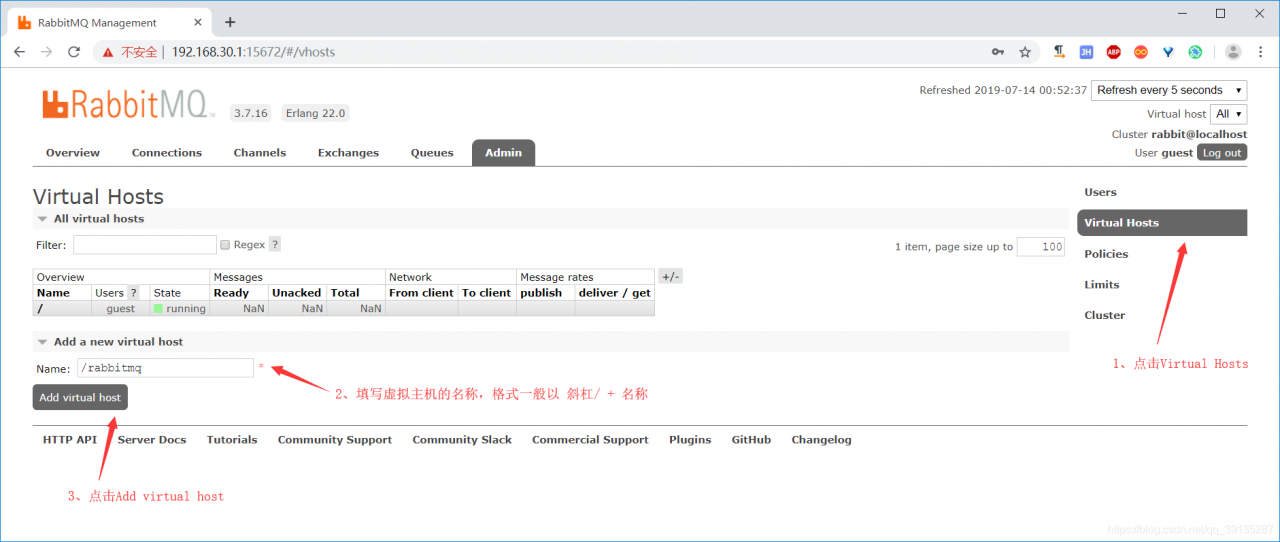Viewport: 1280px width, 542px height.
Task: Go back in browser history
Action: [19, 52]
